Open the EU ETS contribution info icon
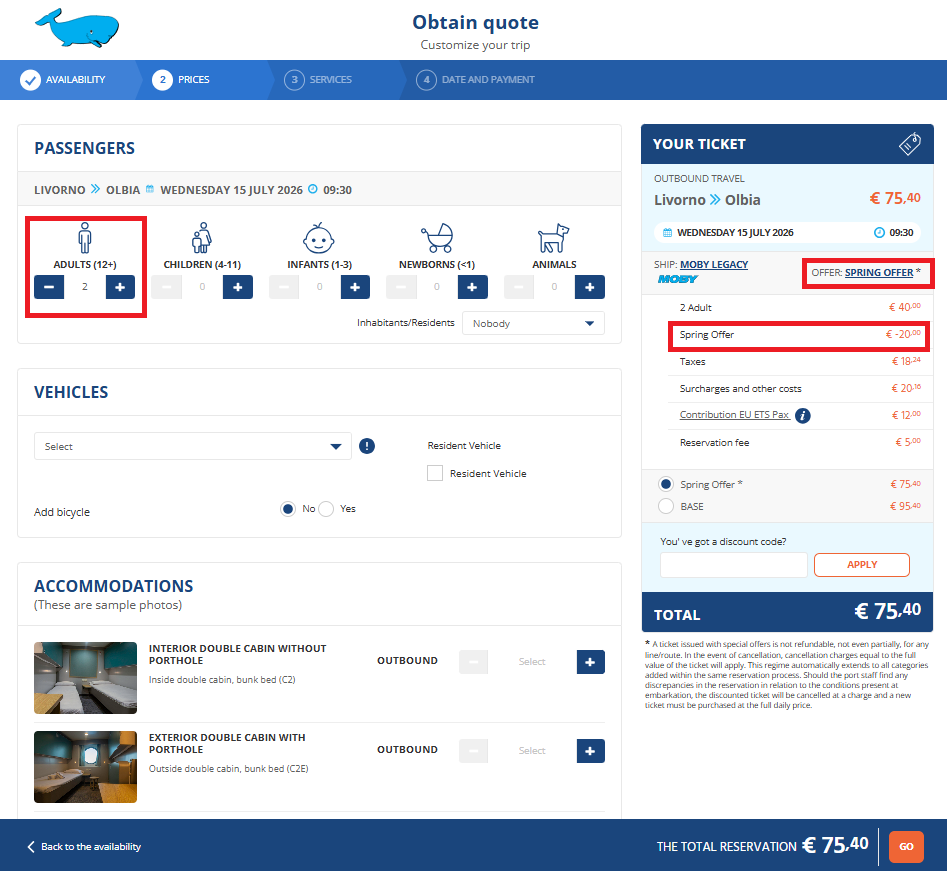 (x=802, y=415)
